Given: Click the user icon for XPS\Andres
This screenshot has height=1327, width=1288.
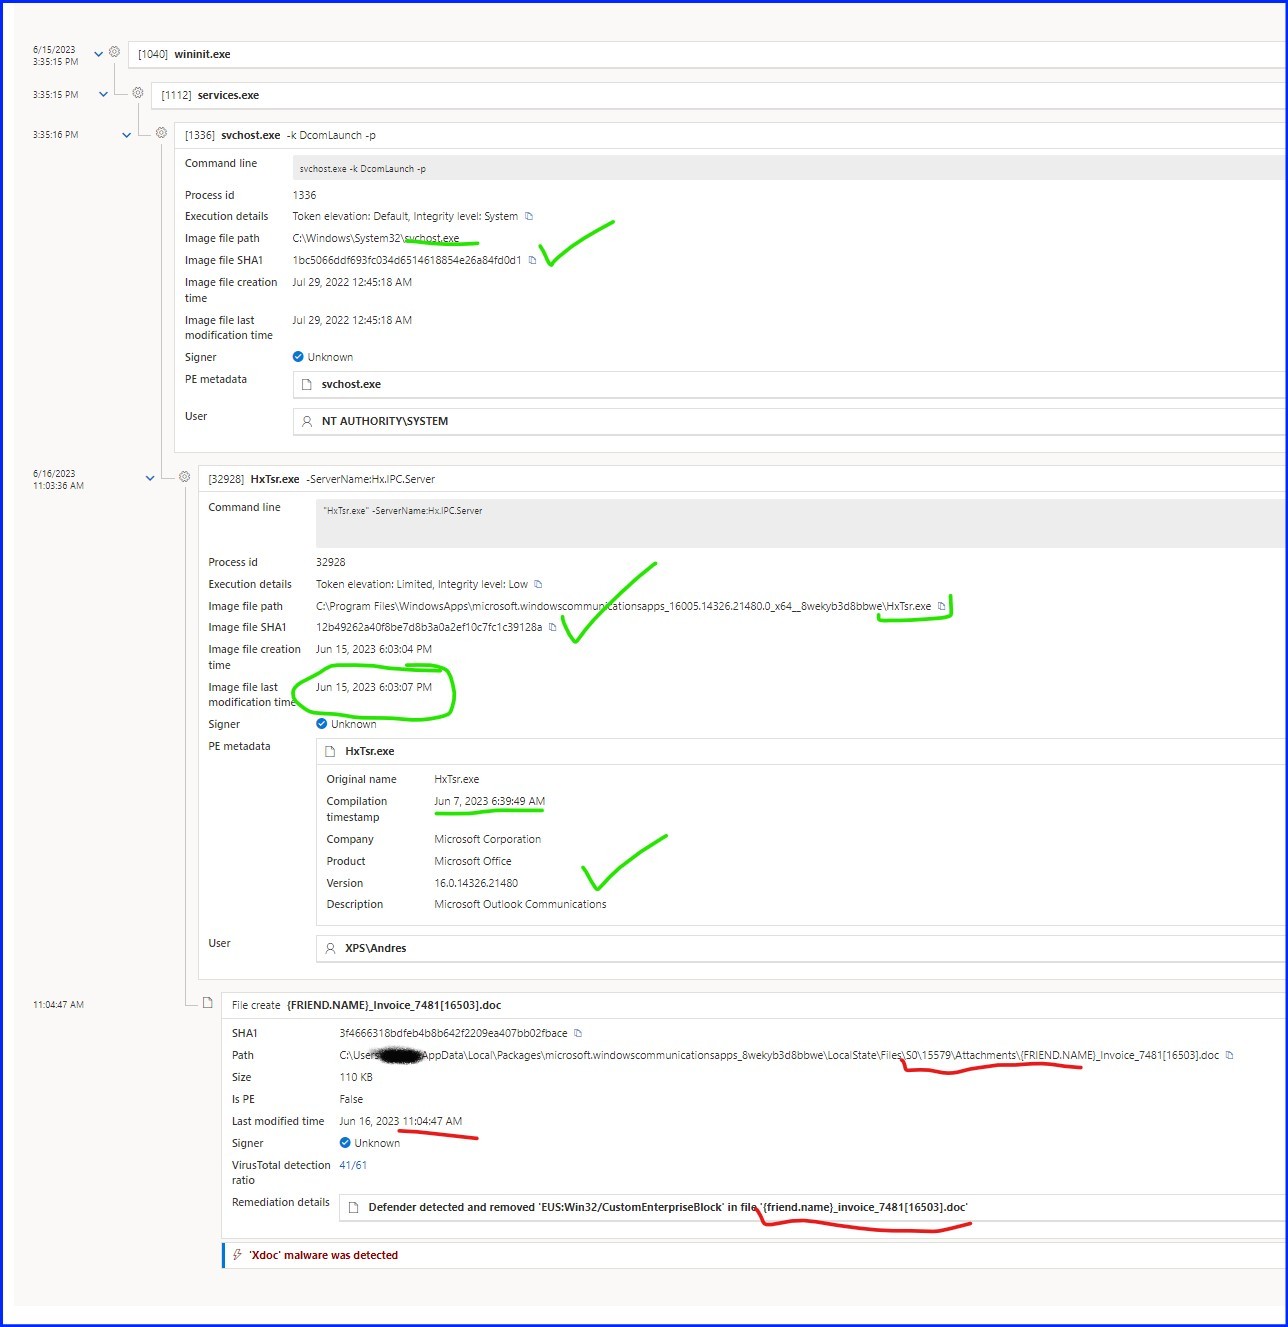Looking at the screenshot, I should tap(330, 948).
